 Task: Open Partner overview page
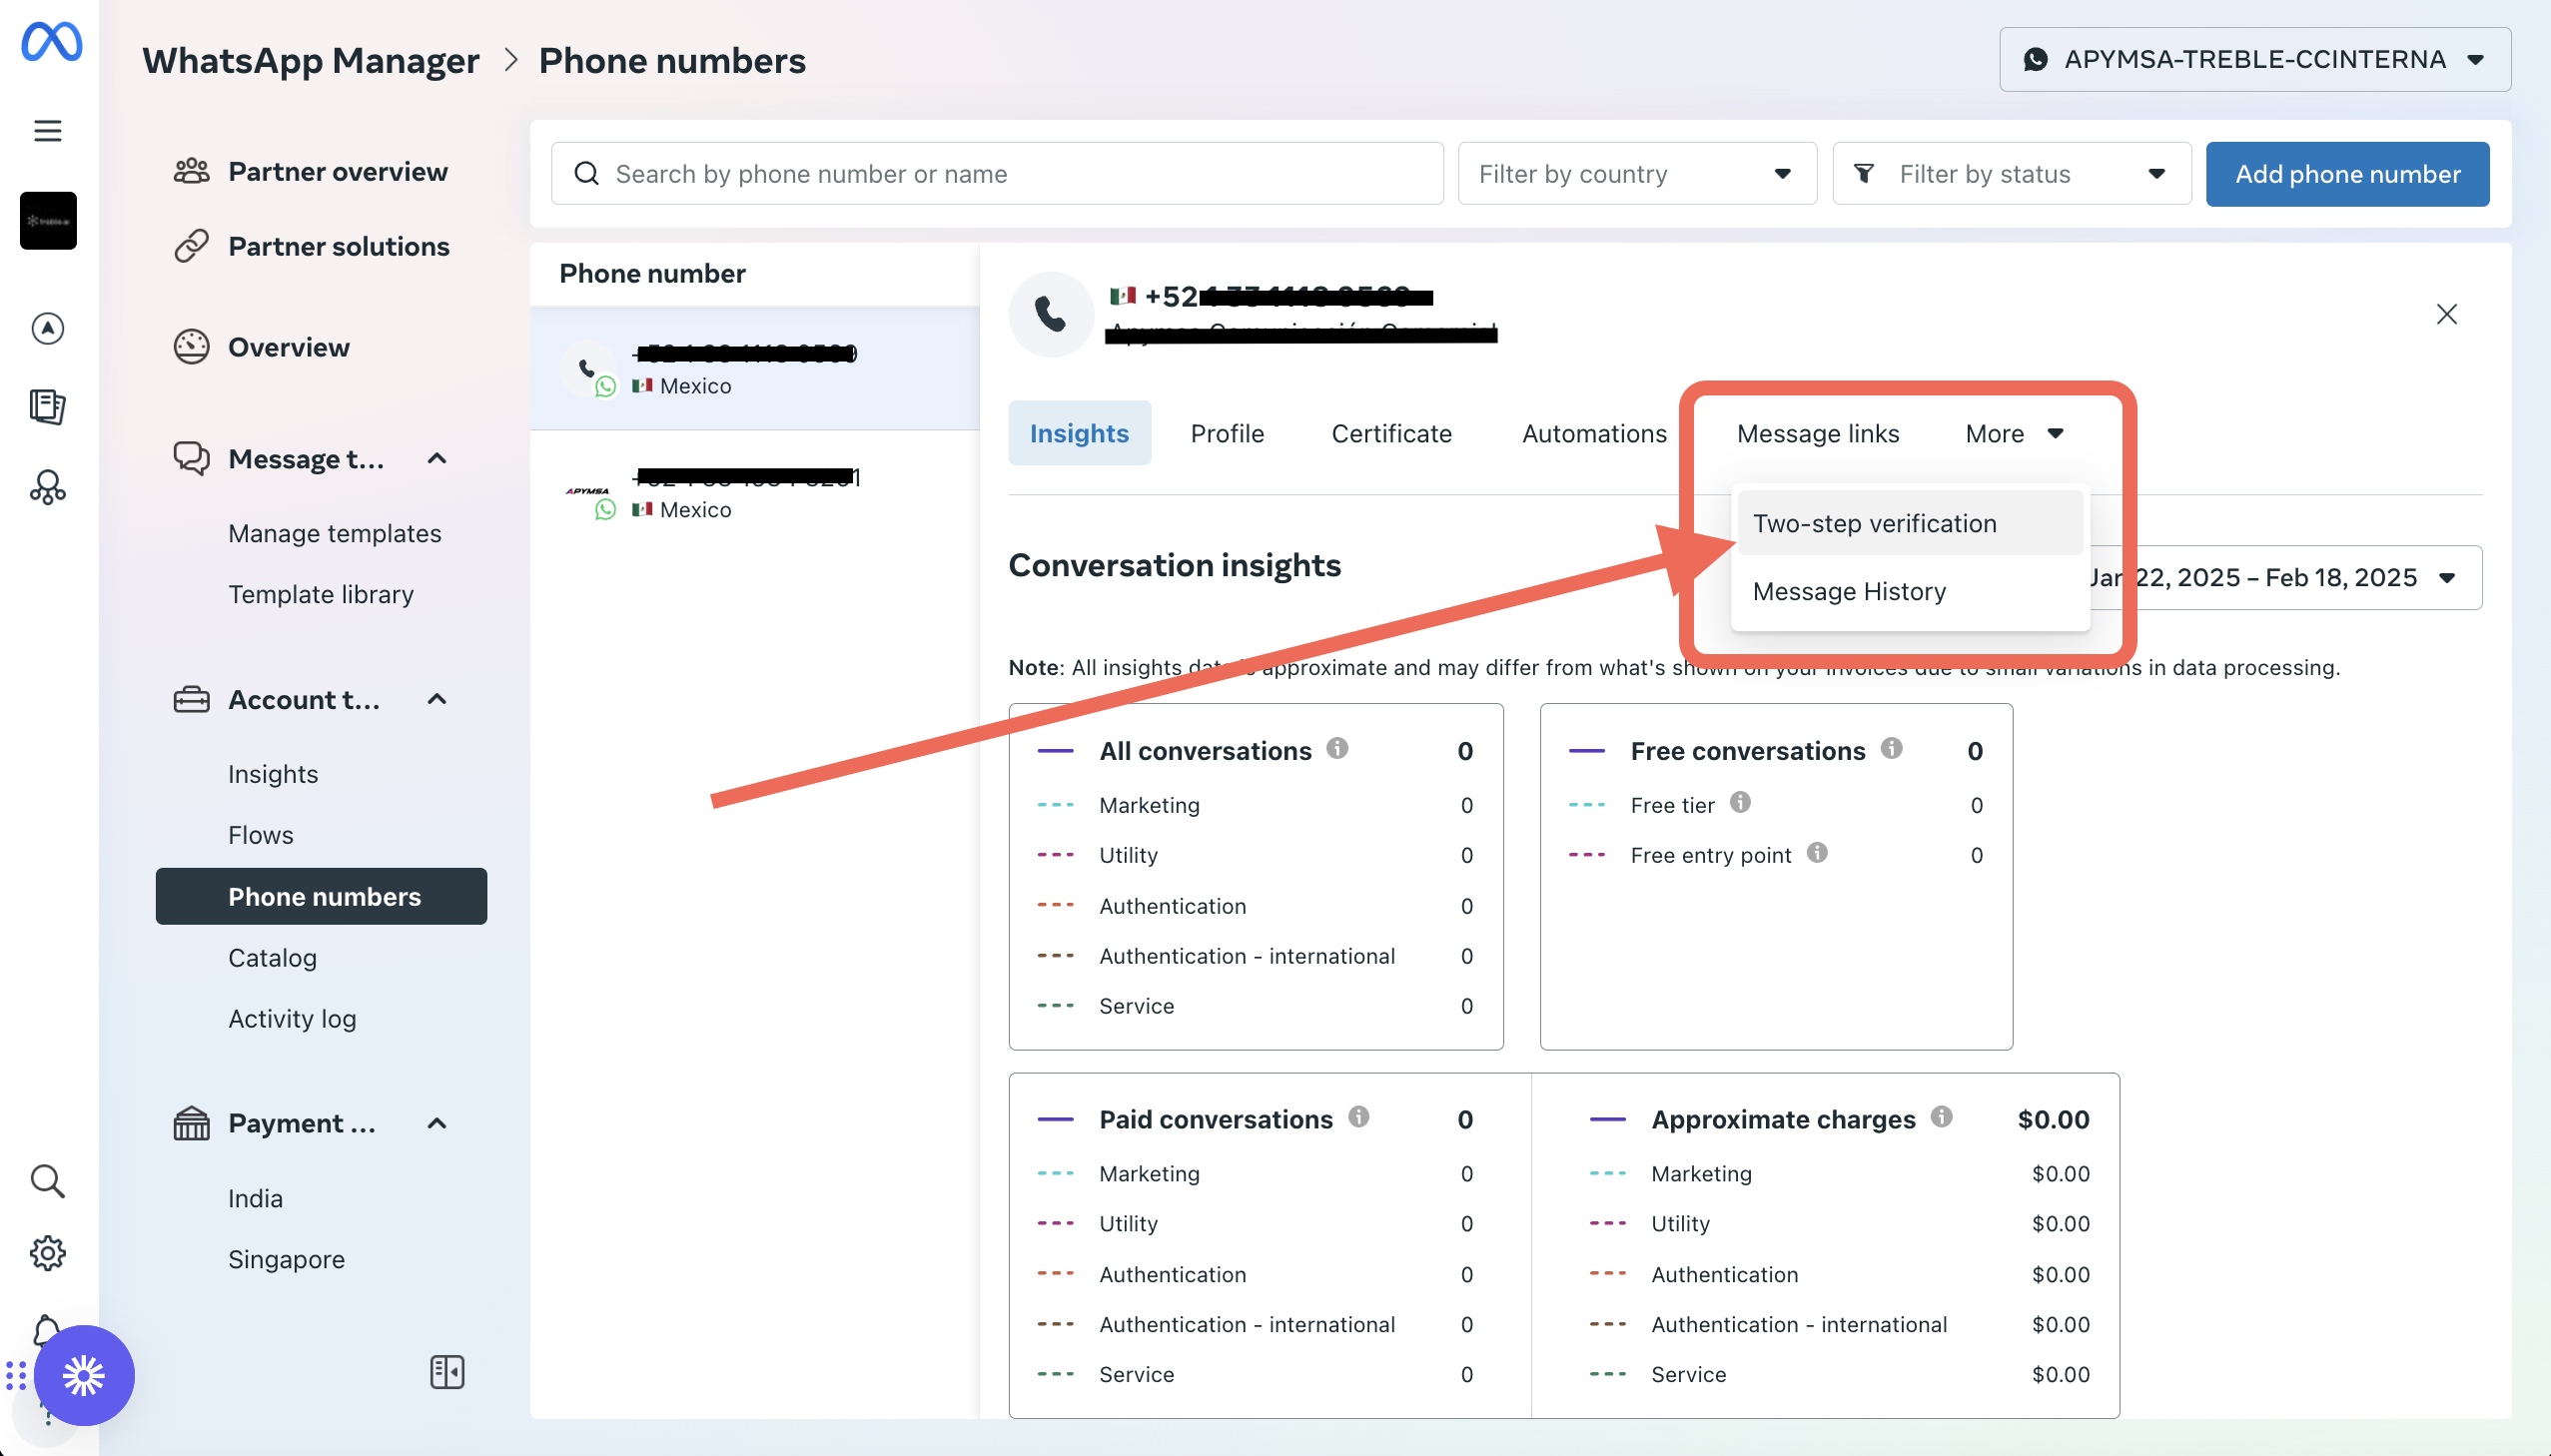click(x=337, y=171)
